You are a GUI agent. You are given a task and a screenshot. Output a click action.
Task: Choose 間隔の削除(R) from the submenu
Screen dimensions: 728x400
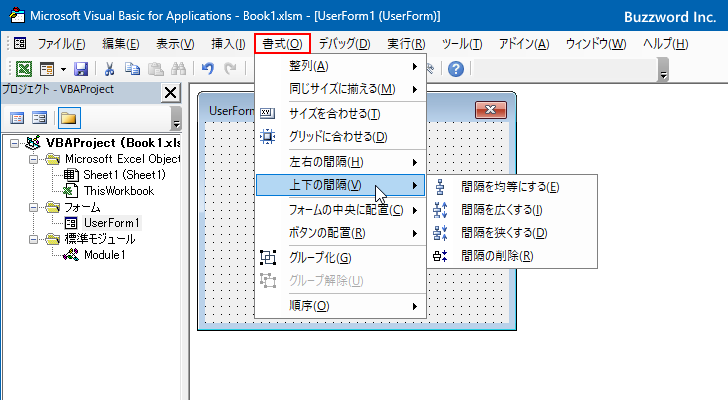tap(512, 256)
